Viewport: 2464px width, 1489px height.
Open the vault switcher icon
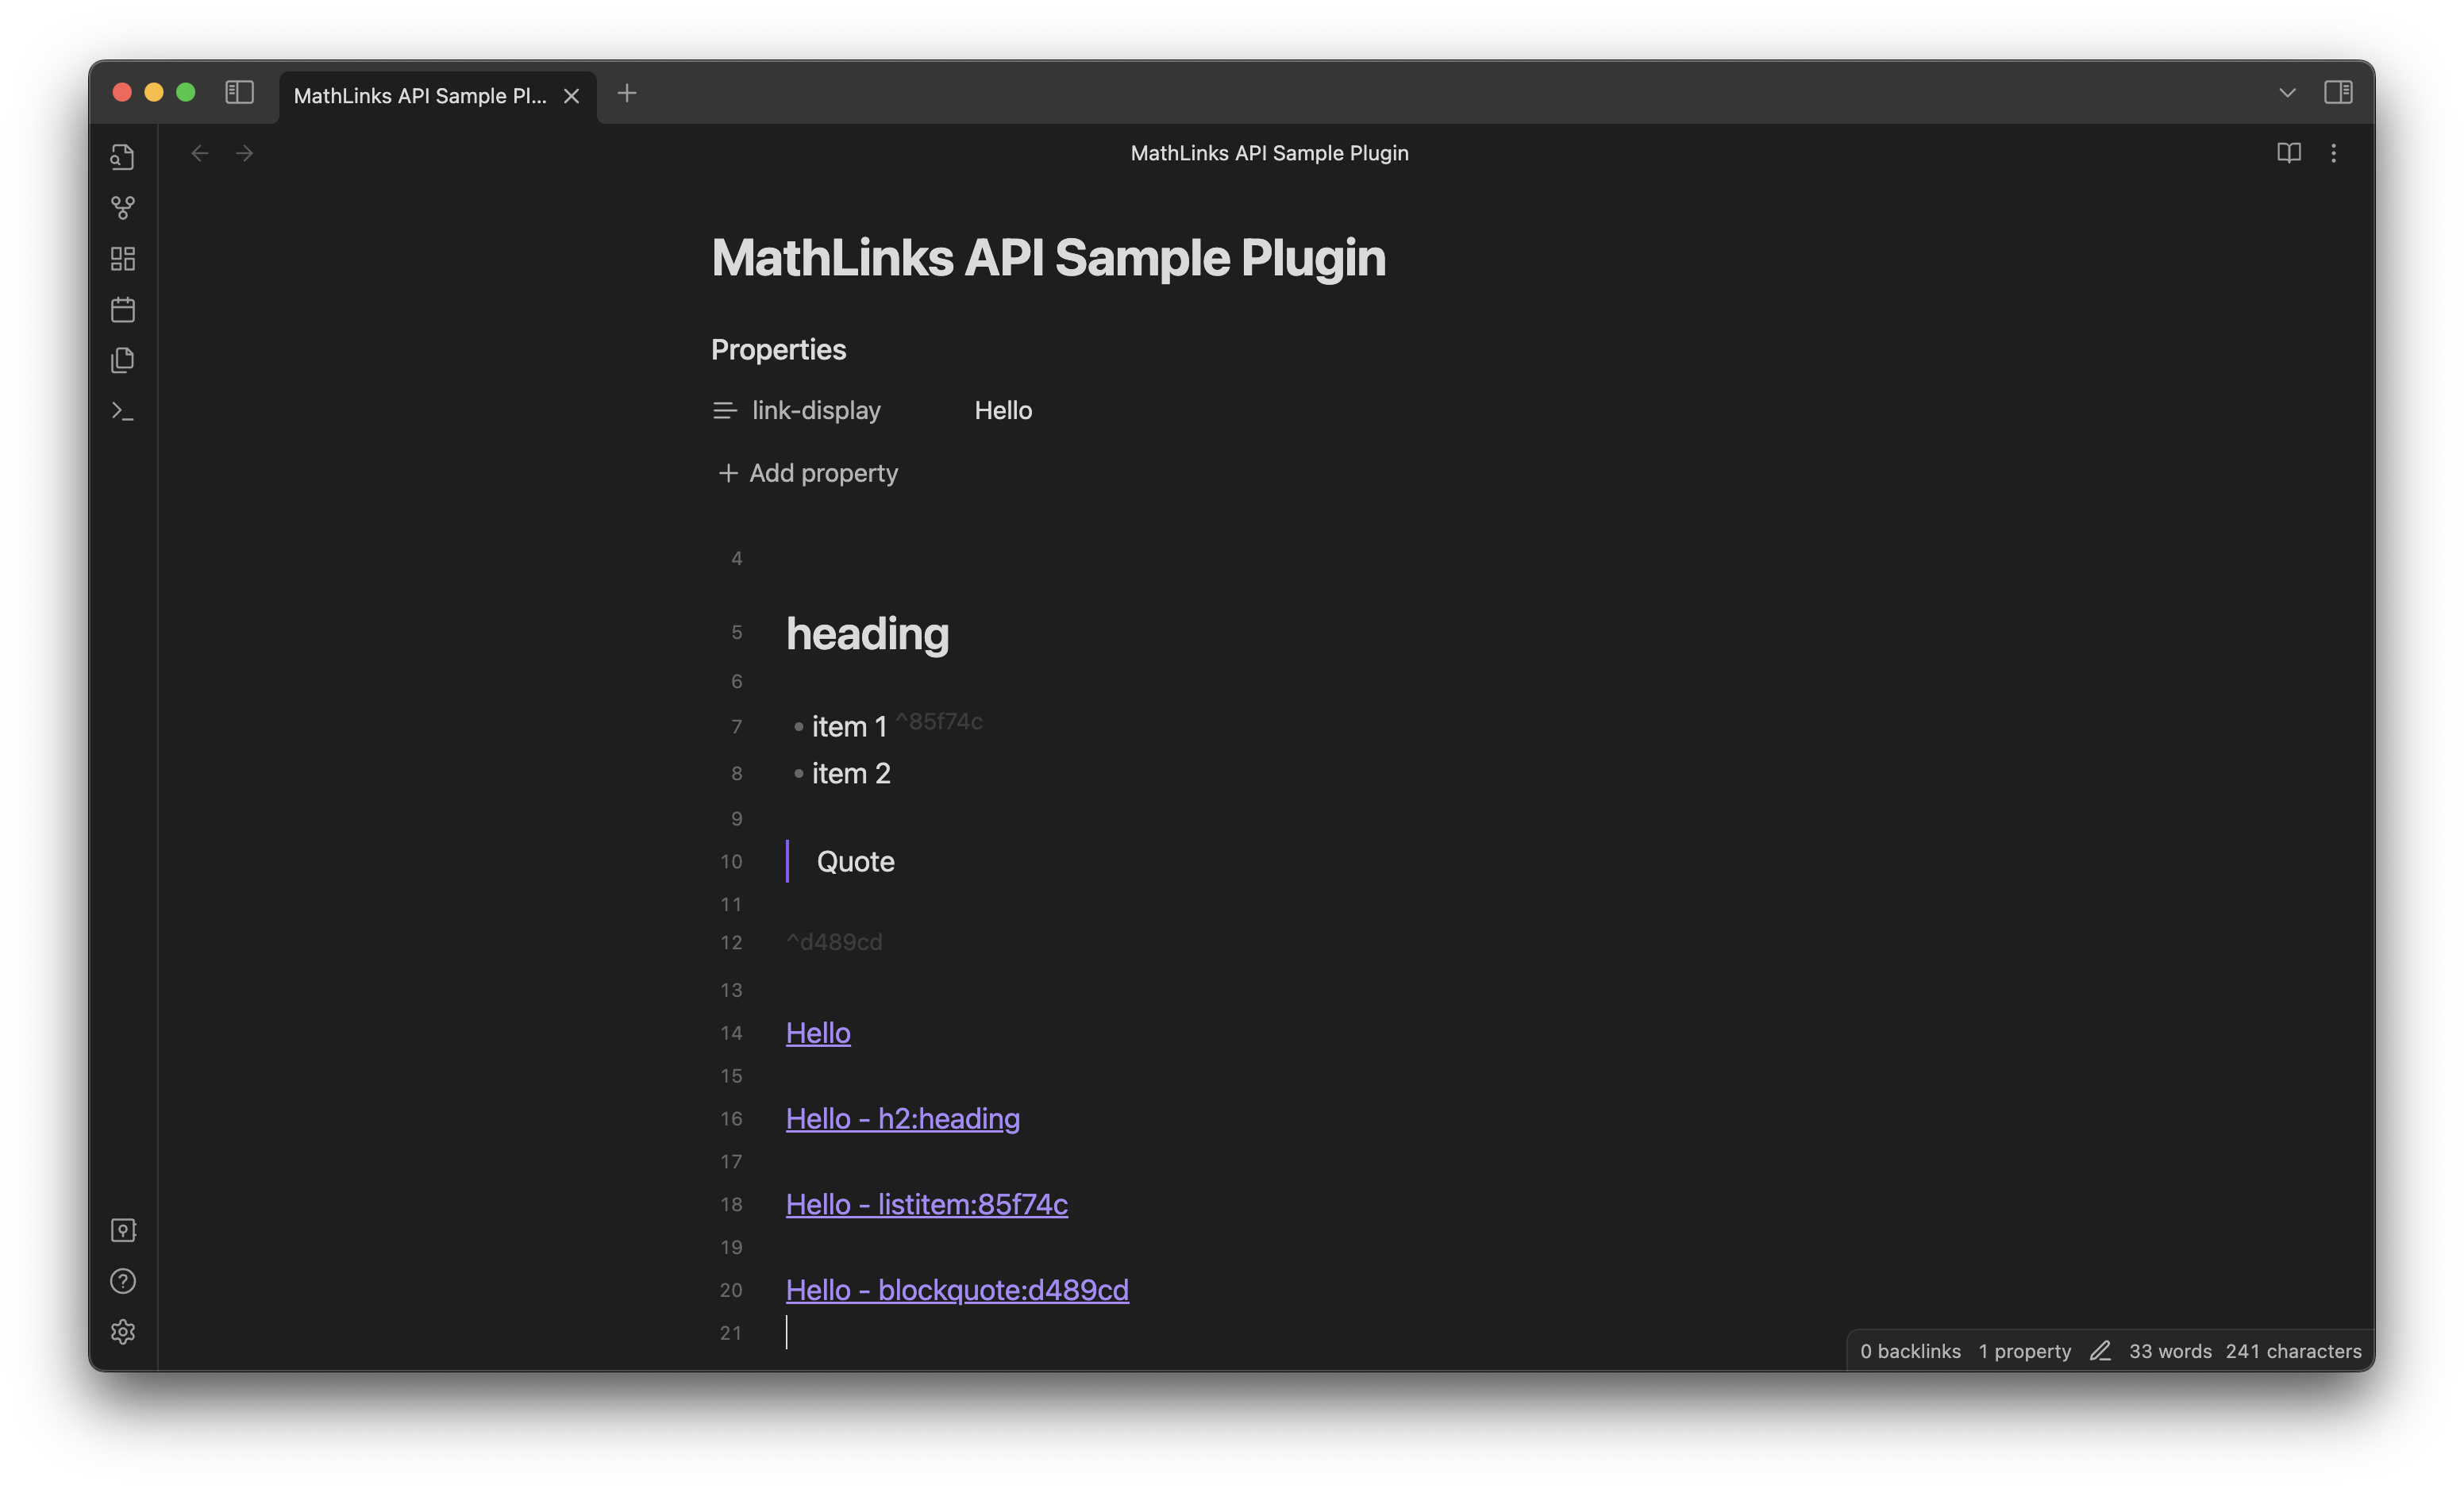tap(123, 1230)
